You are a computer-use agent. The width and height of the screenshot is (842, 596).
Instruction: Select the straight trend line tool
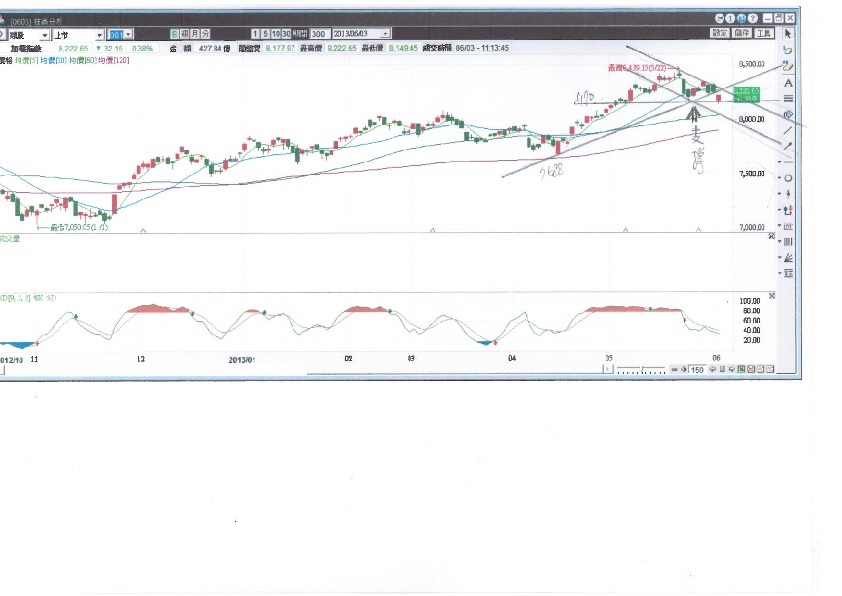click(788, 130)
